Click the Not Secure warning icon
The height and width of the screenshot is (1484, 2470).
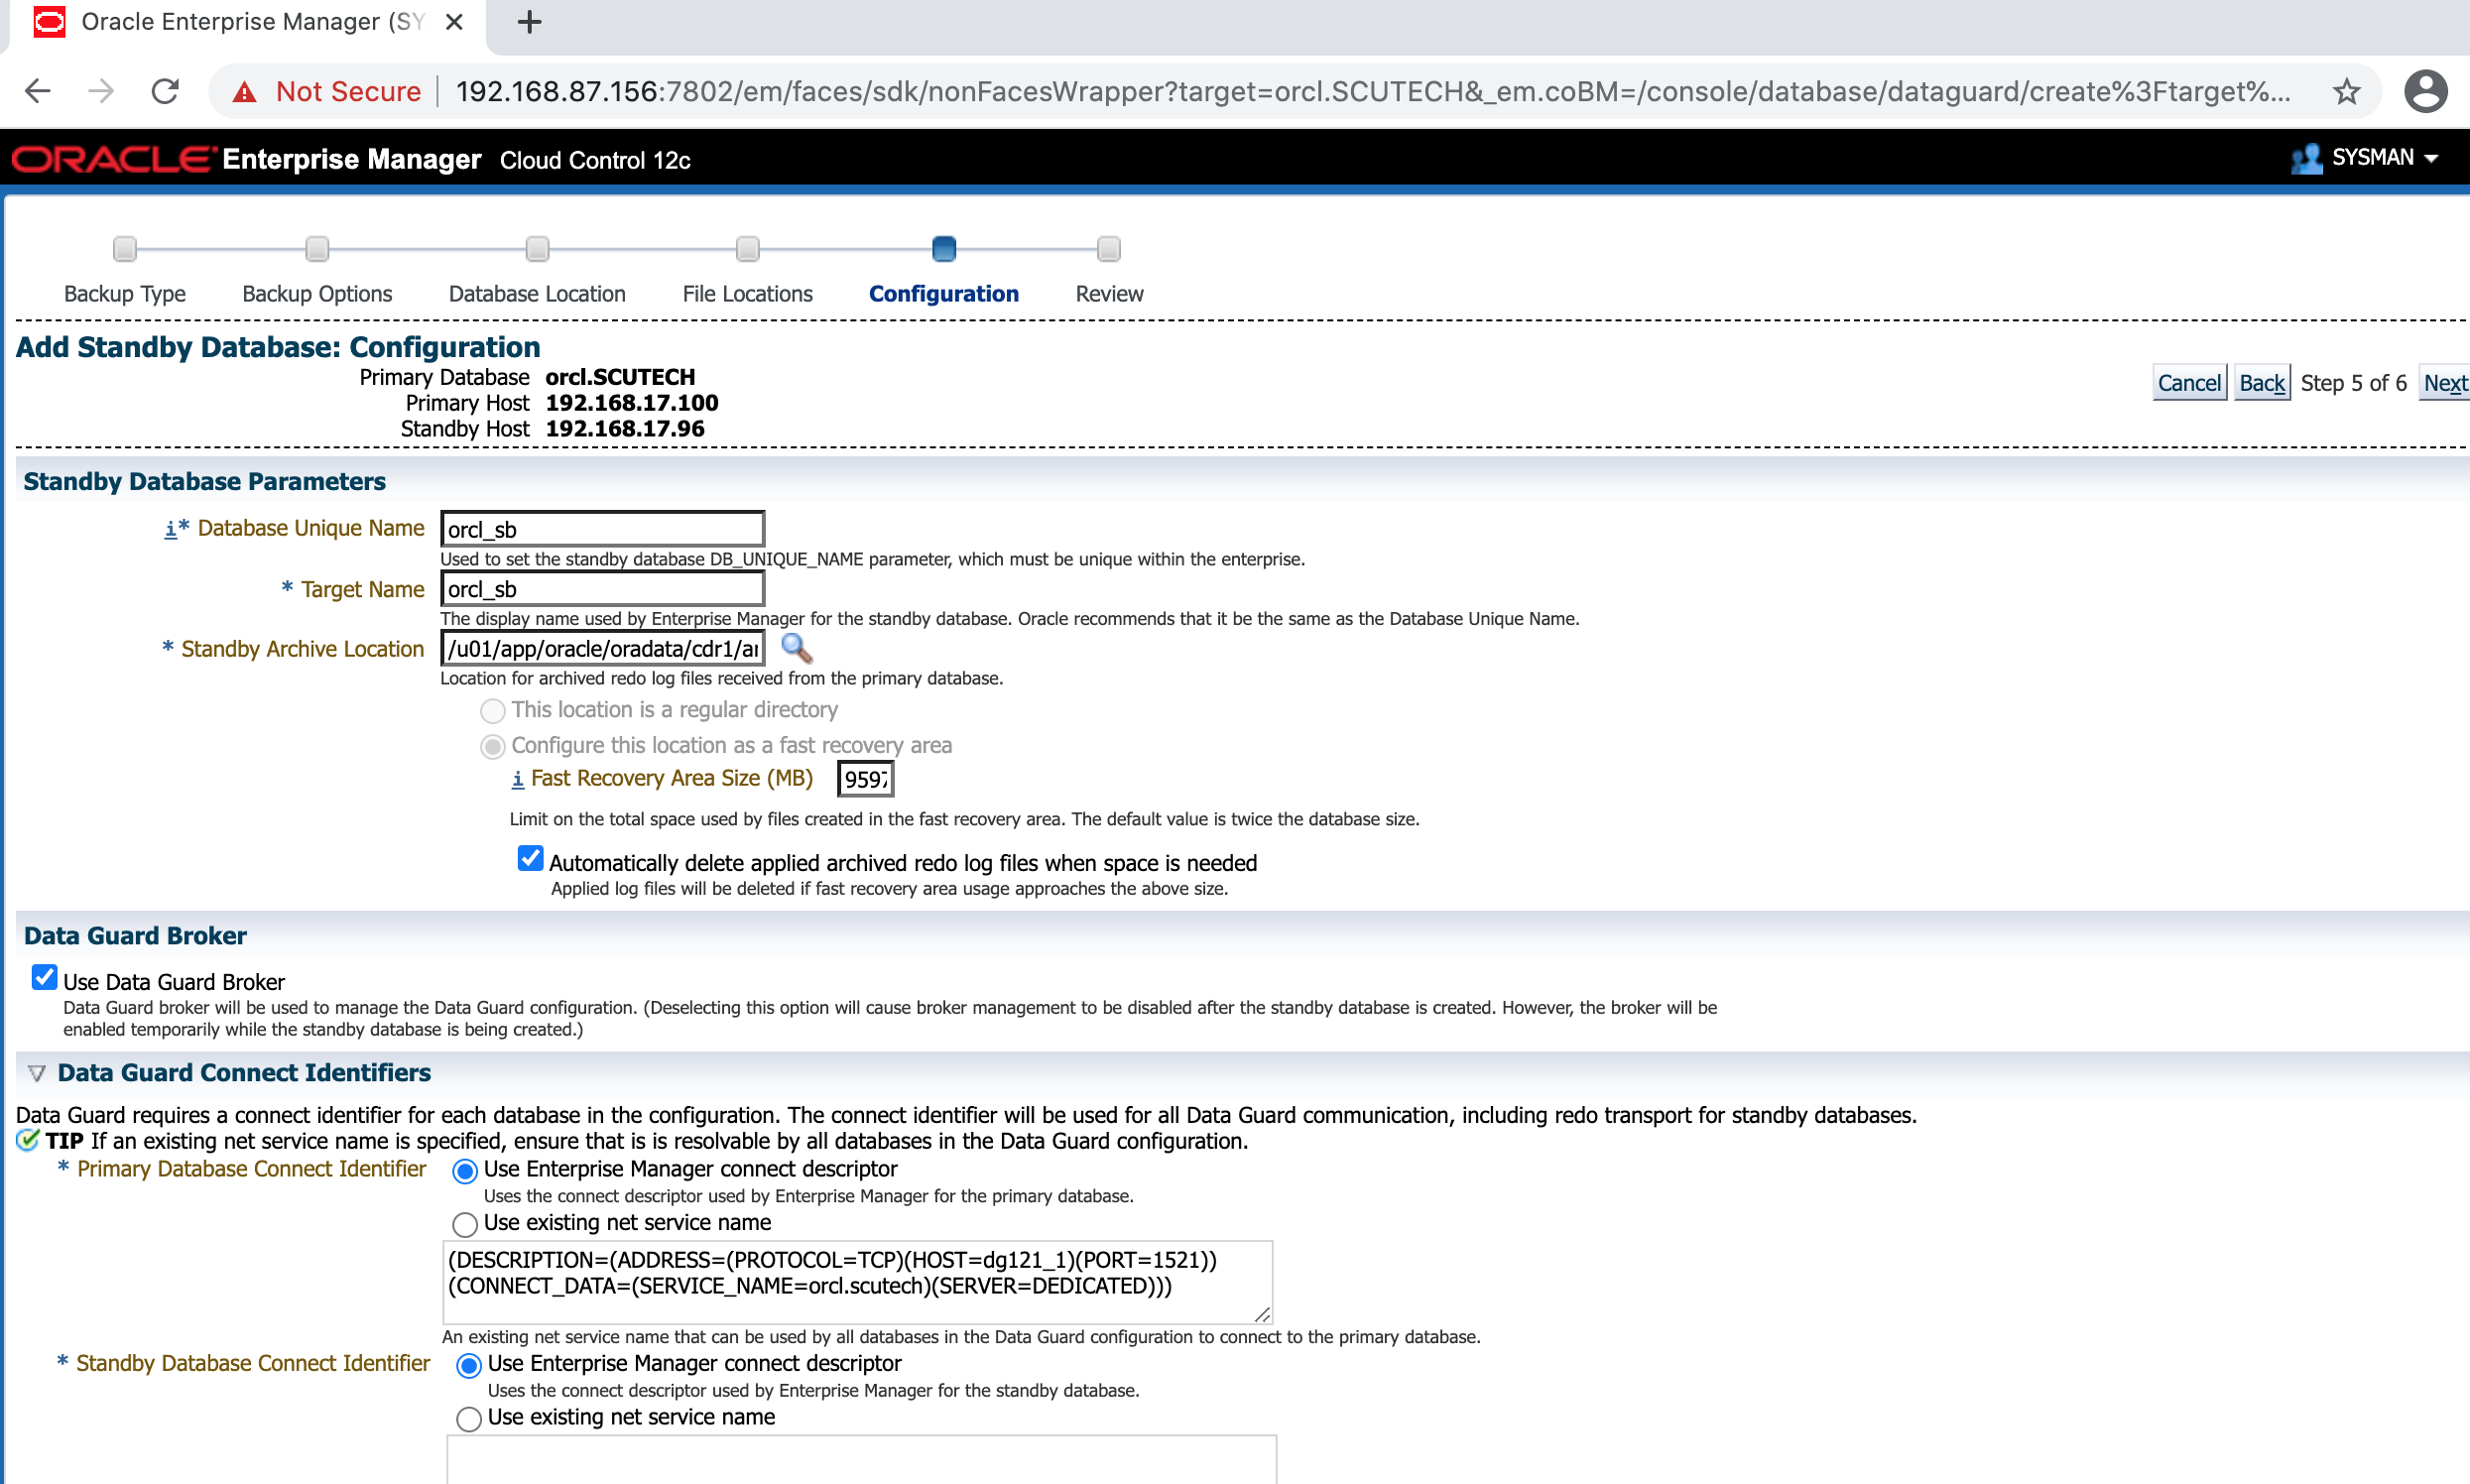point(244,92)
